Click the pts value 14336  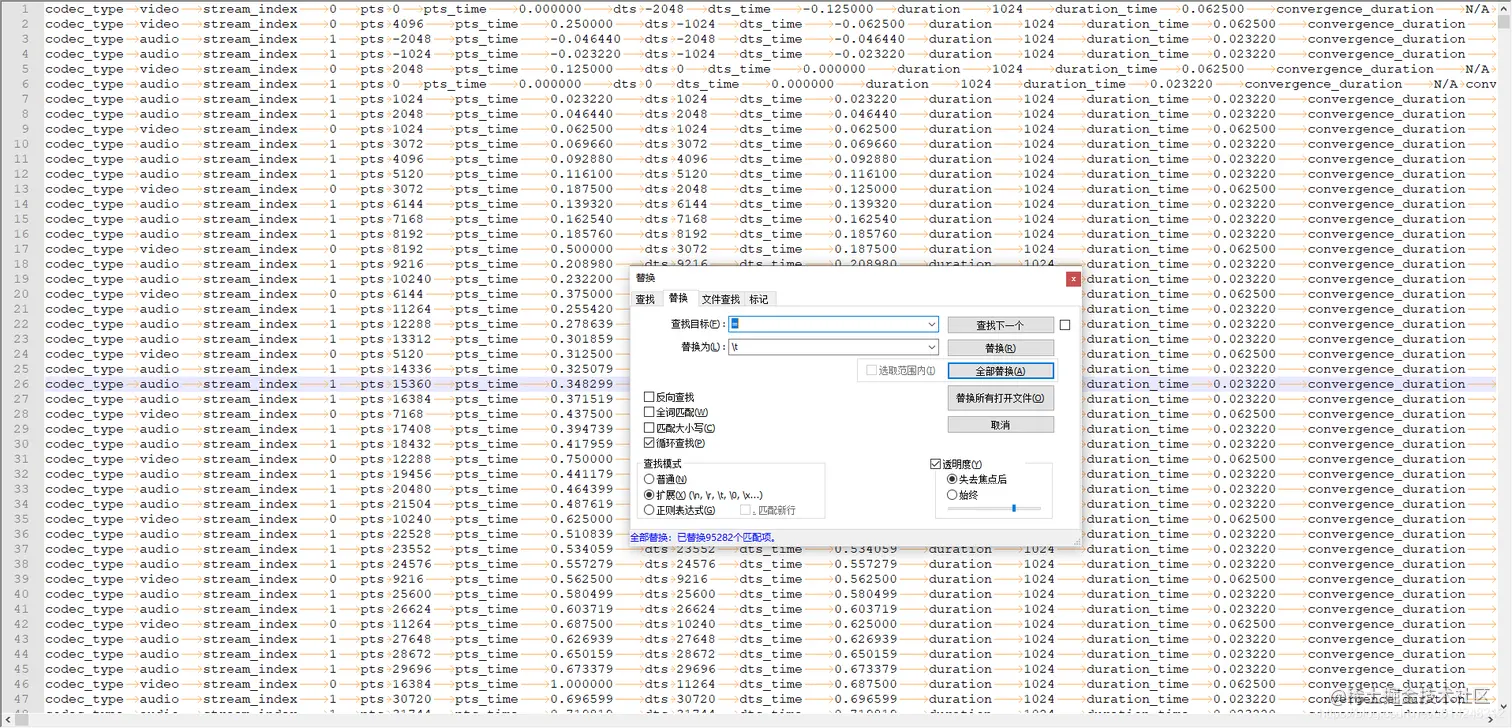coord(412,369)
